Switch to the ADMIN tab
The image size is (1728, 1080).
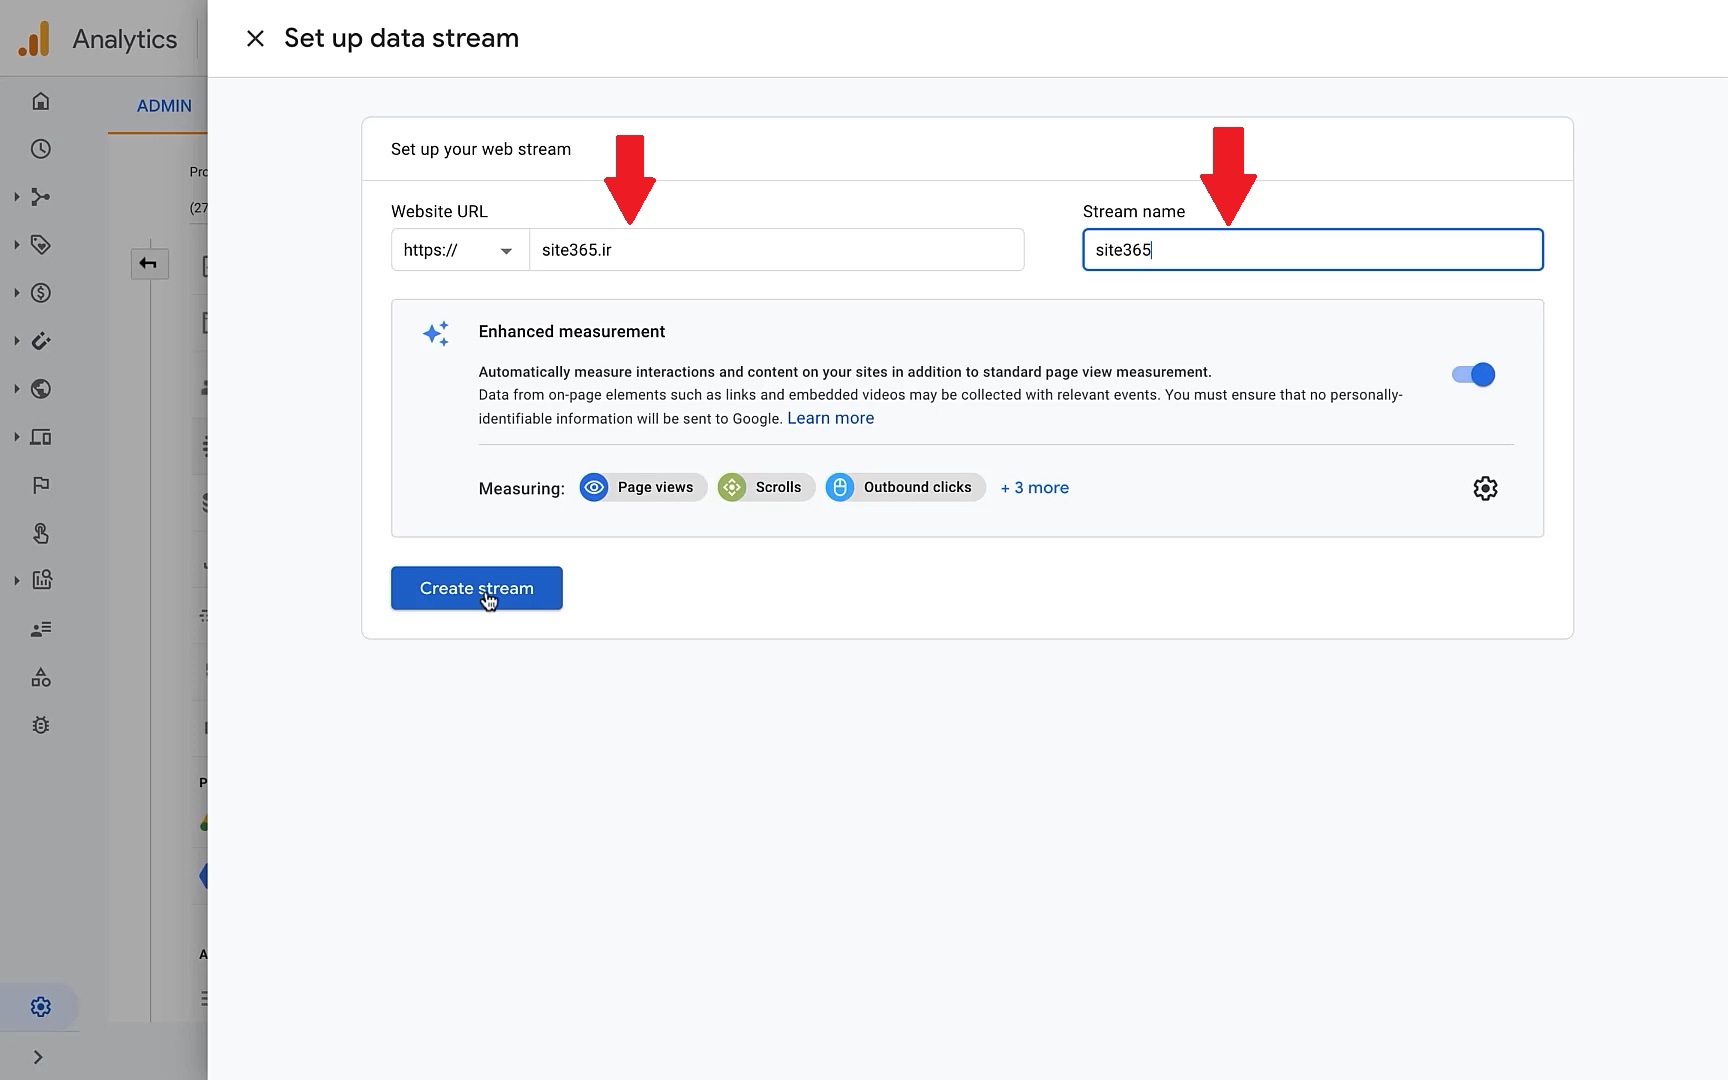pos(164,106)
